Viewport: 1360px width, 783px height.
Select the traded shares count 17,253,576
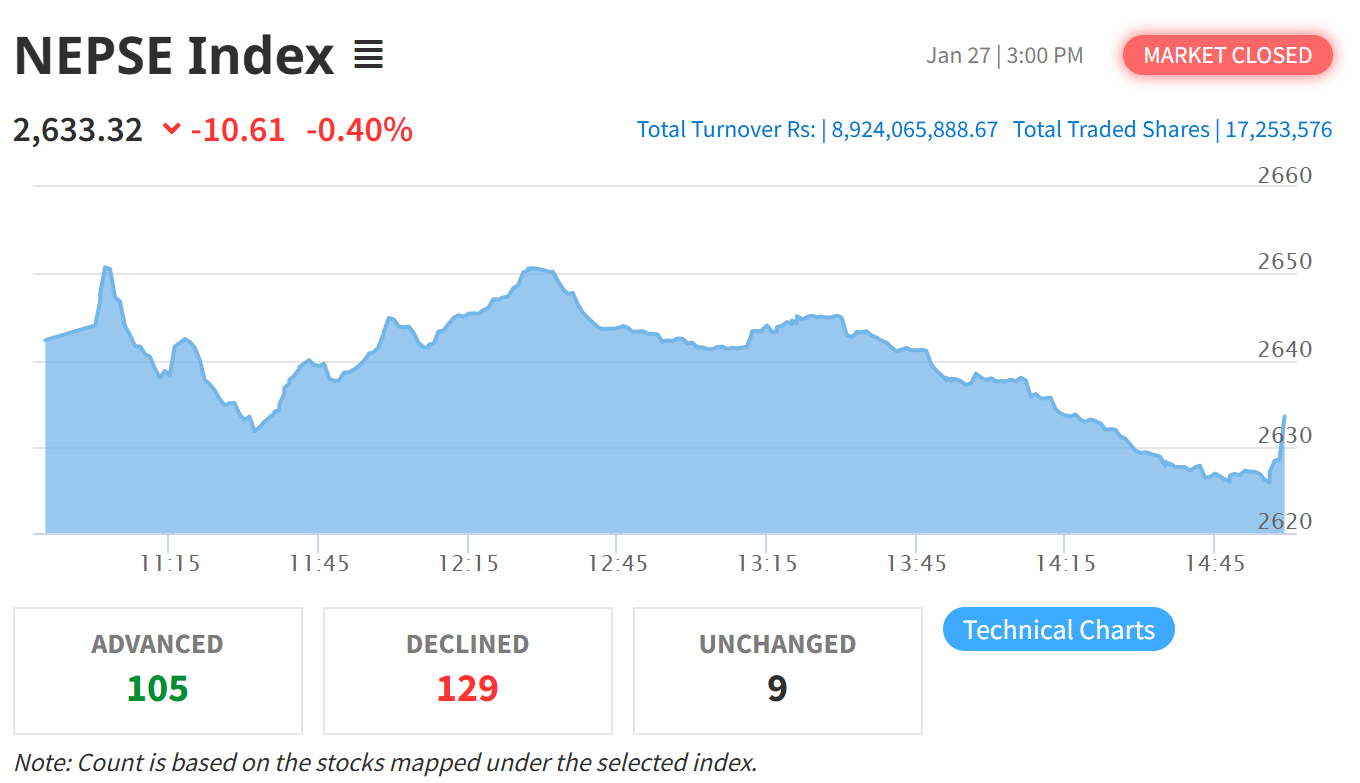[x=1276, y=129]
